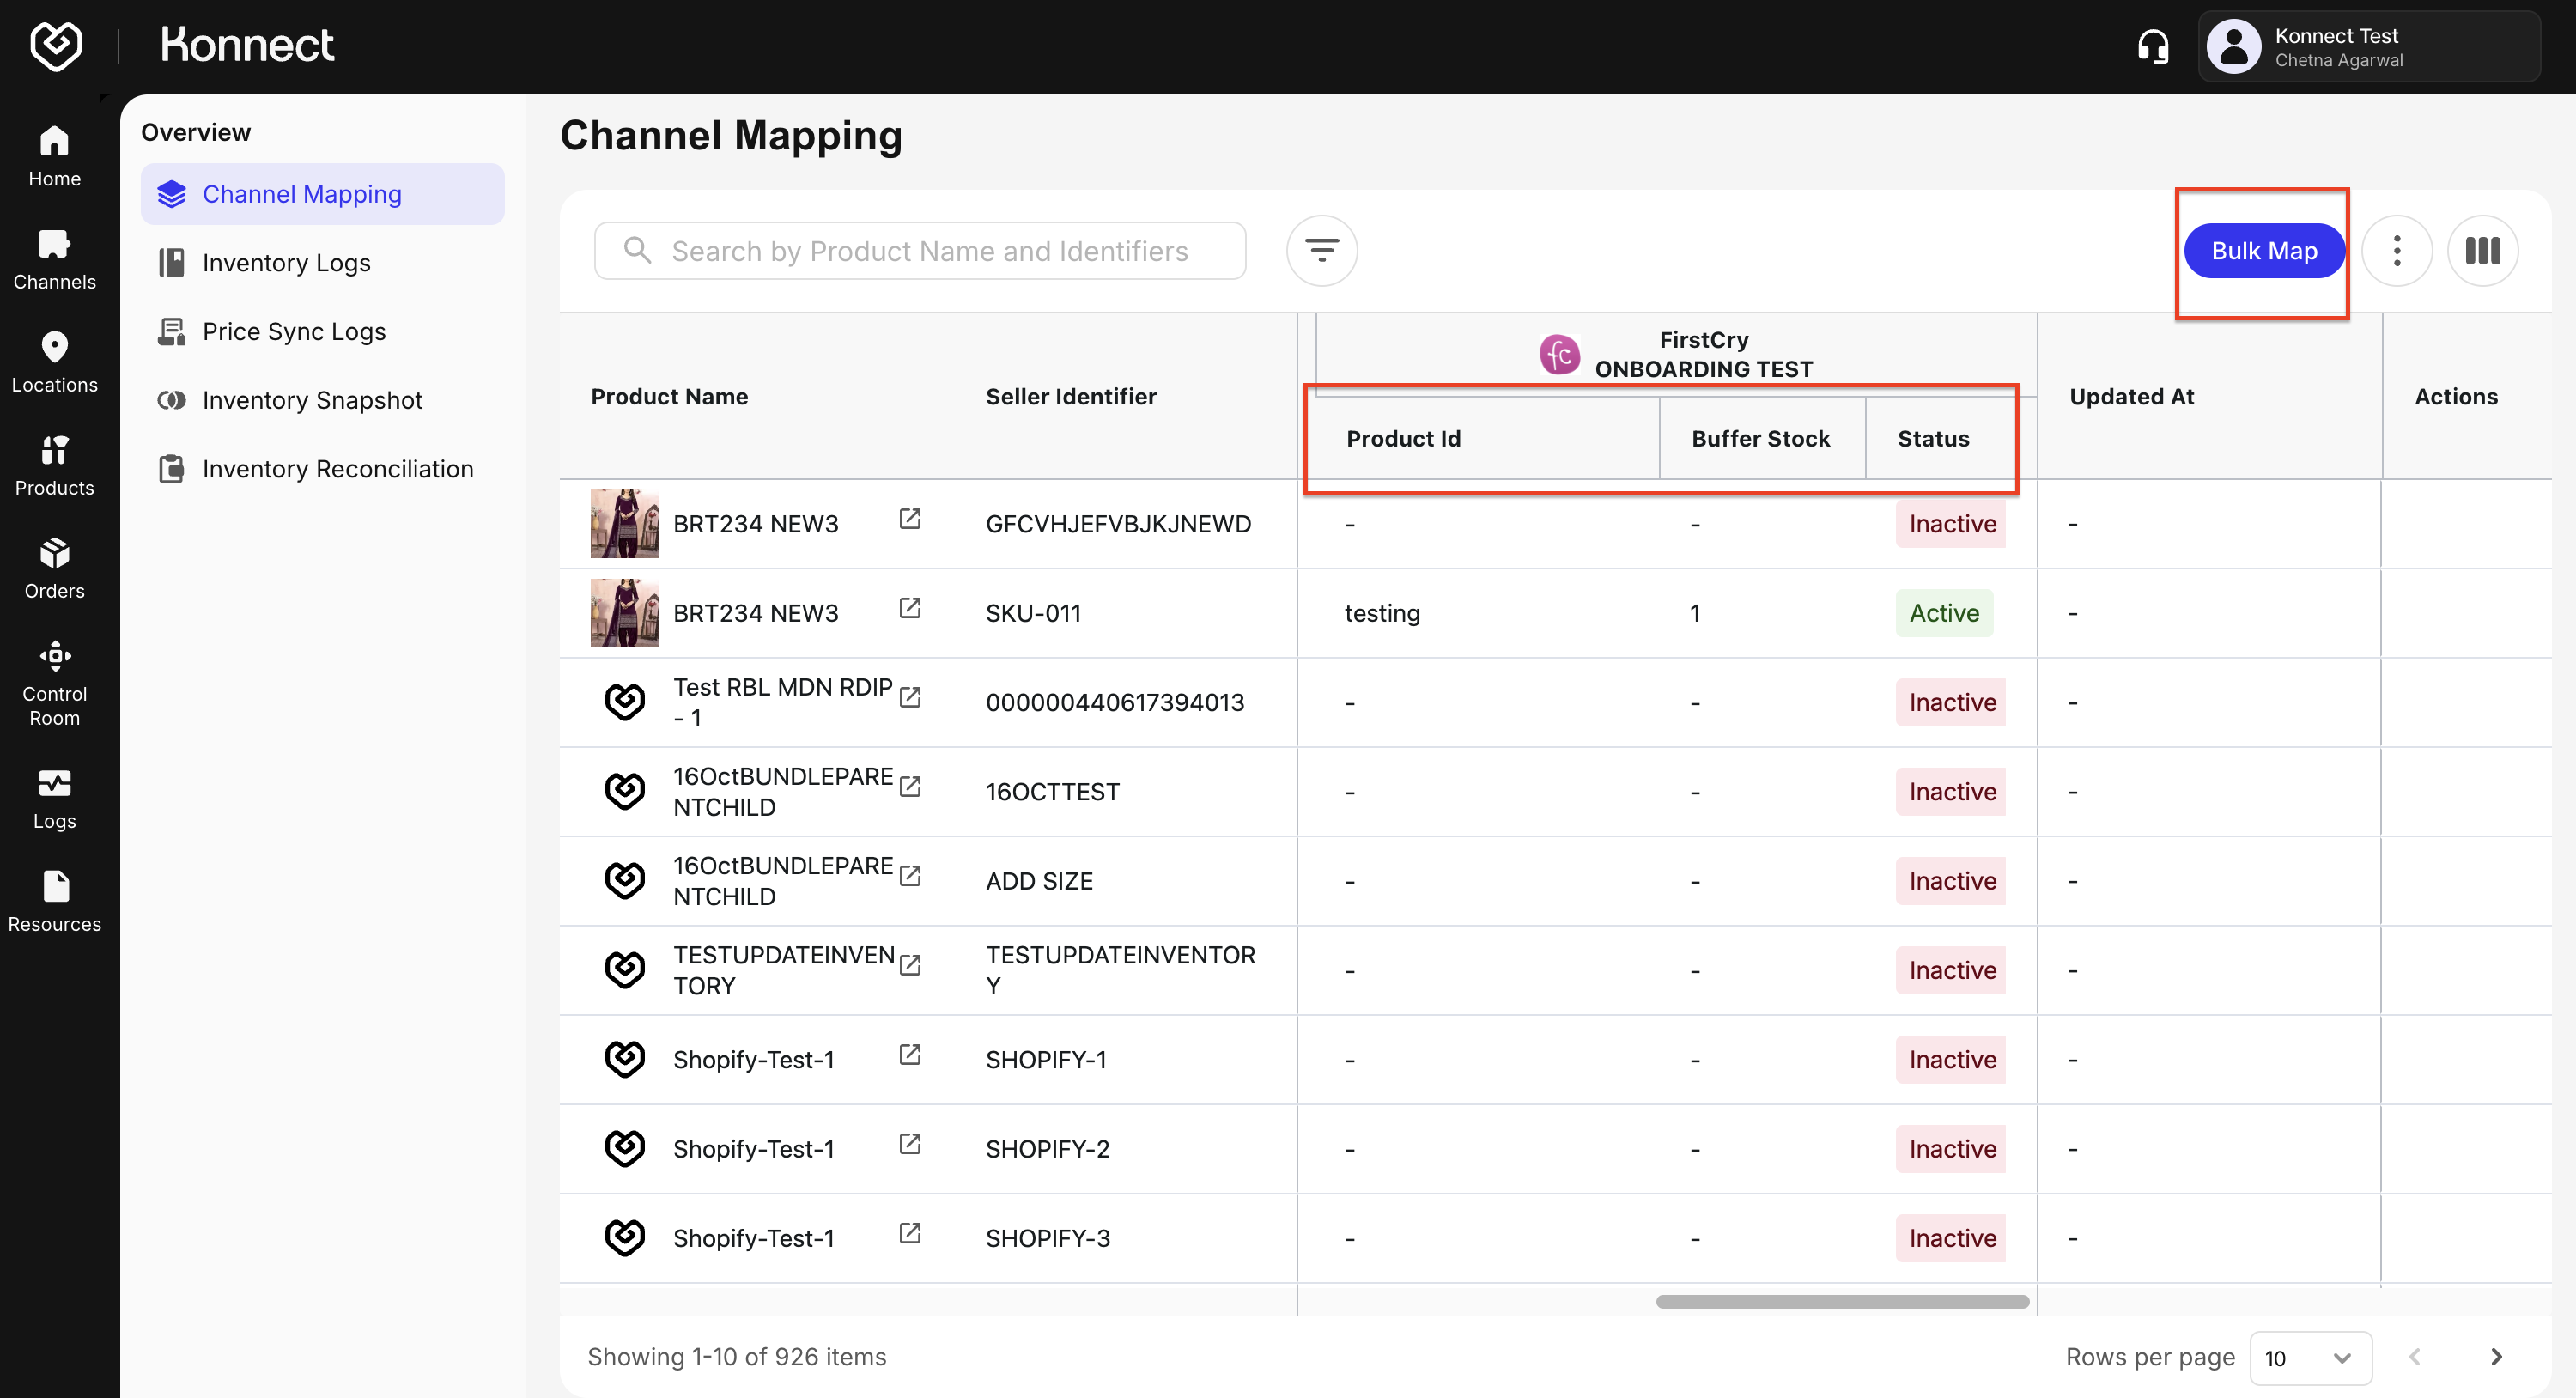
Task: Click Inactive status for GFCVHJEFVBJKJNEWD row
Action: click(x=1951, y=524)
